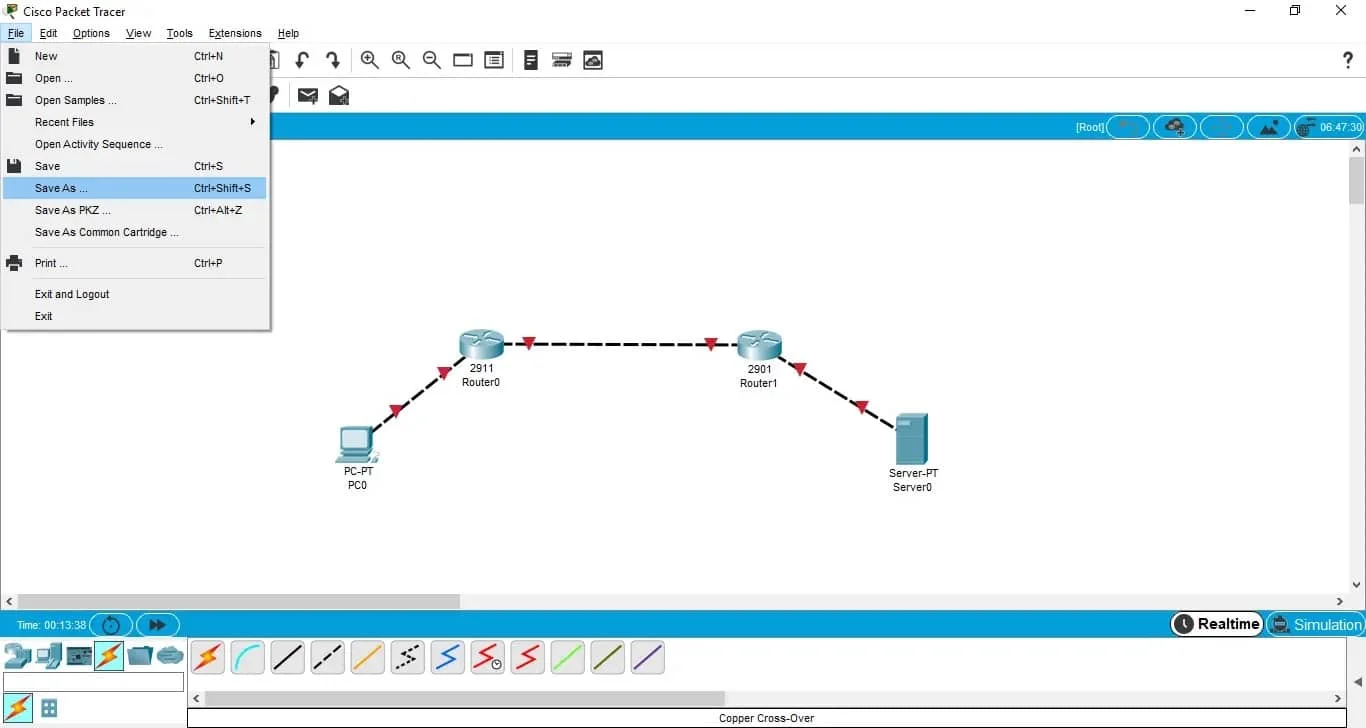
Task: Click the Undo arrow icon
Action: click(301, 60)
